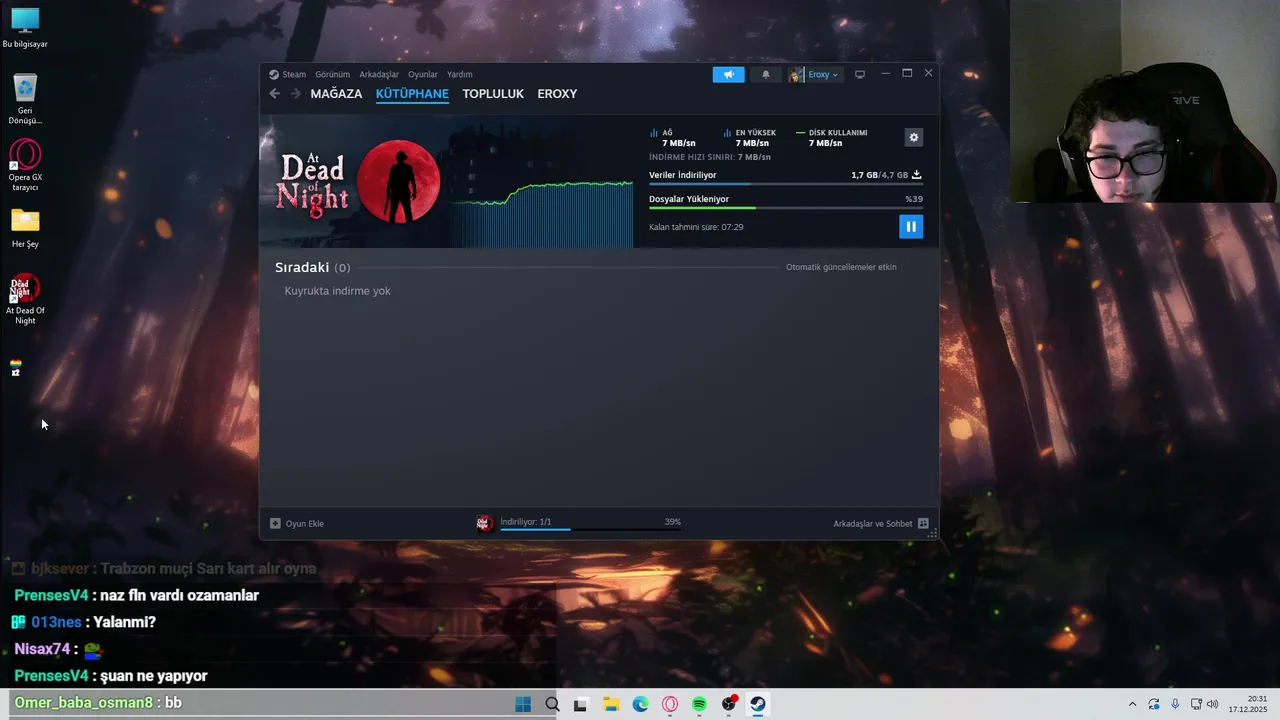Click the Dosyalar Yükleniyor progress bar

click(x=785, y=208)
